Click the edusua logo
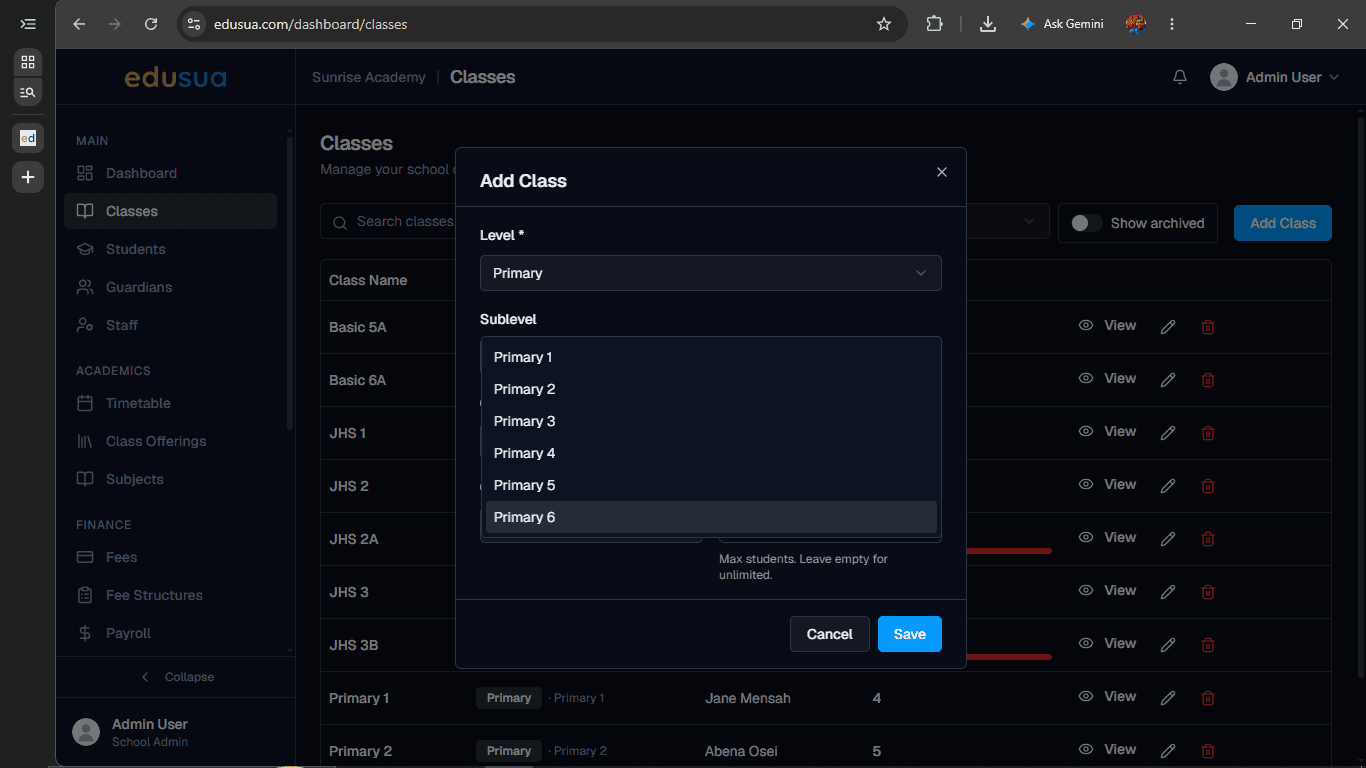 (175, 77)
